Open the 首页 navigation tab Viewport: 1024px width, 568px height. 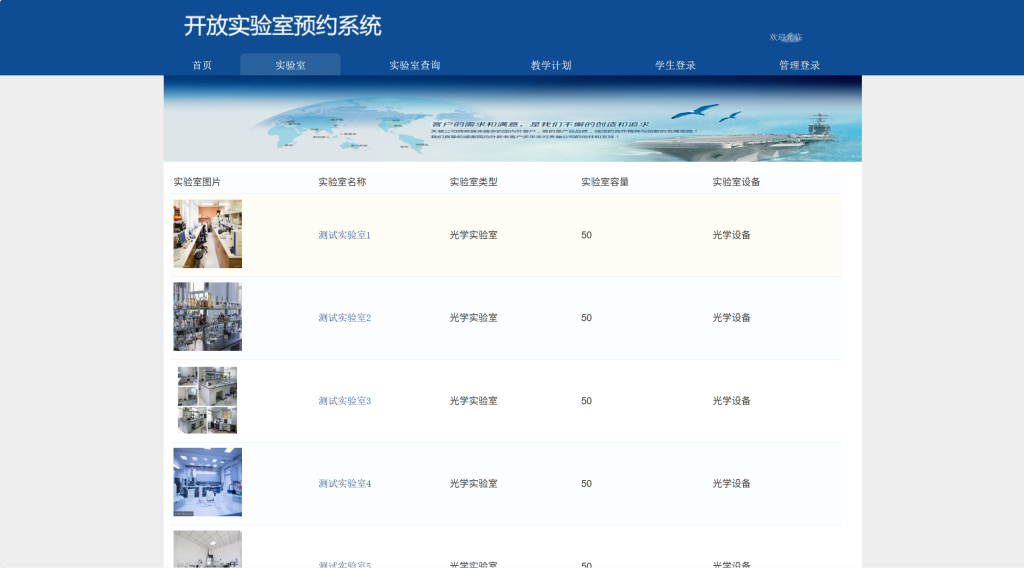pyautogui.click(x=202, y=65)
